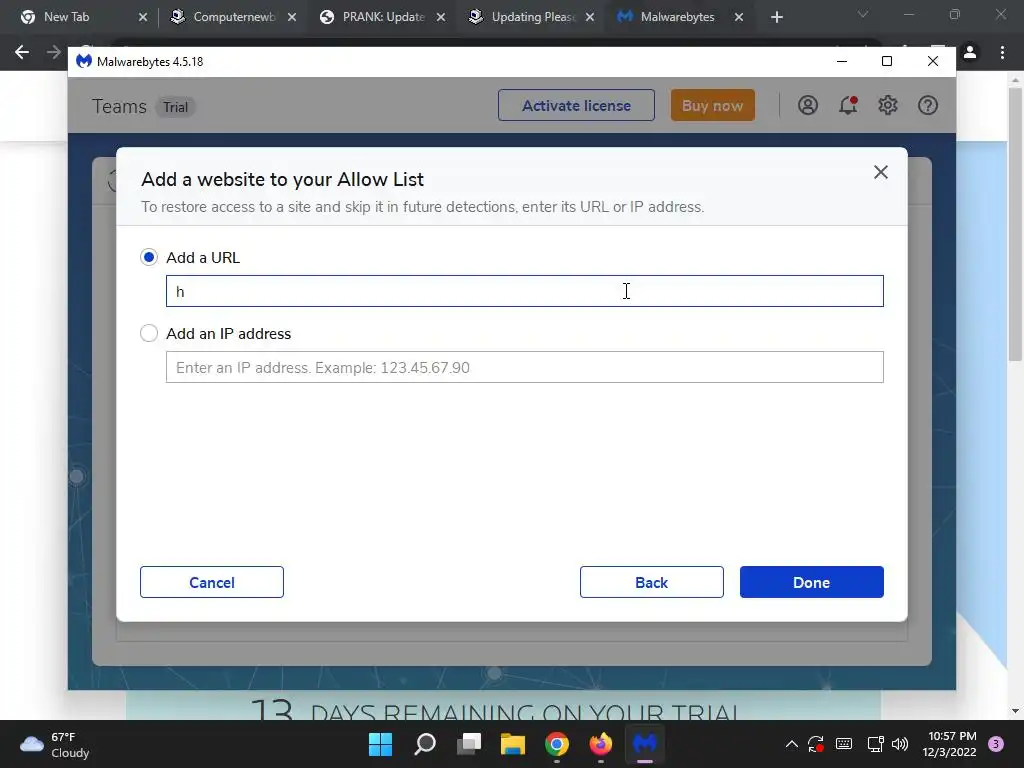Click the scrollbar down arrow
The height and width of the screenshot is (768, 1024).
1015,711
